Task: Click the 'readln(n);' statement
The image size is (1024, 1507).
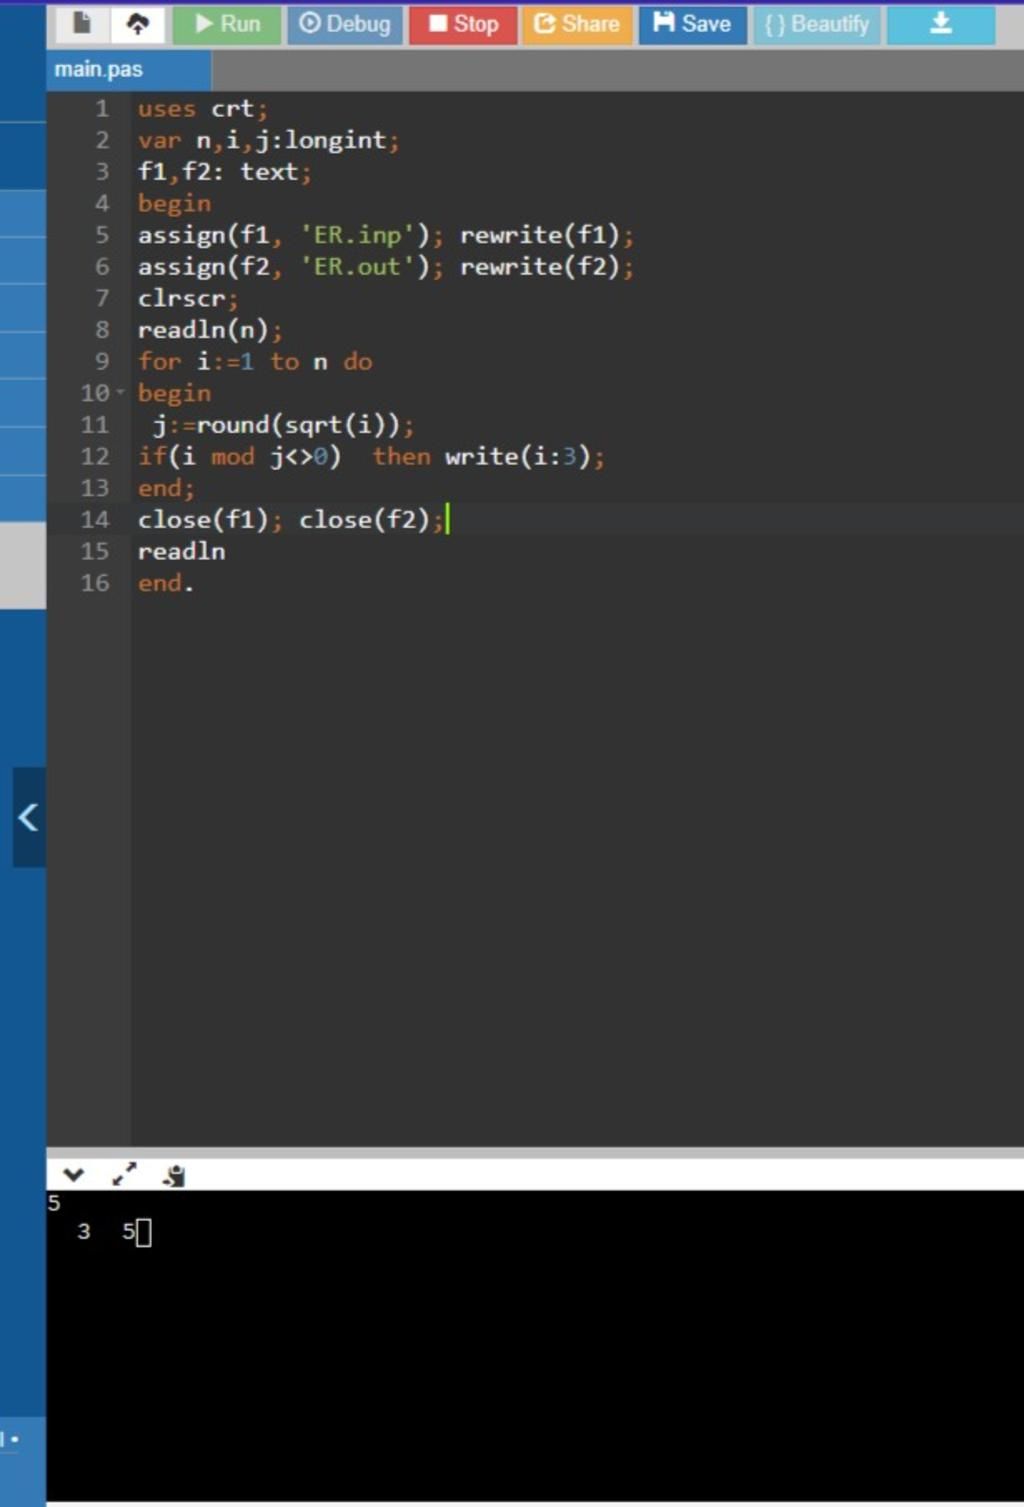Action: pos(210,330)
